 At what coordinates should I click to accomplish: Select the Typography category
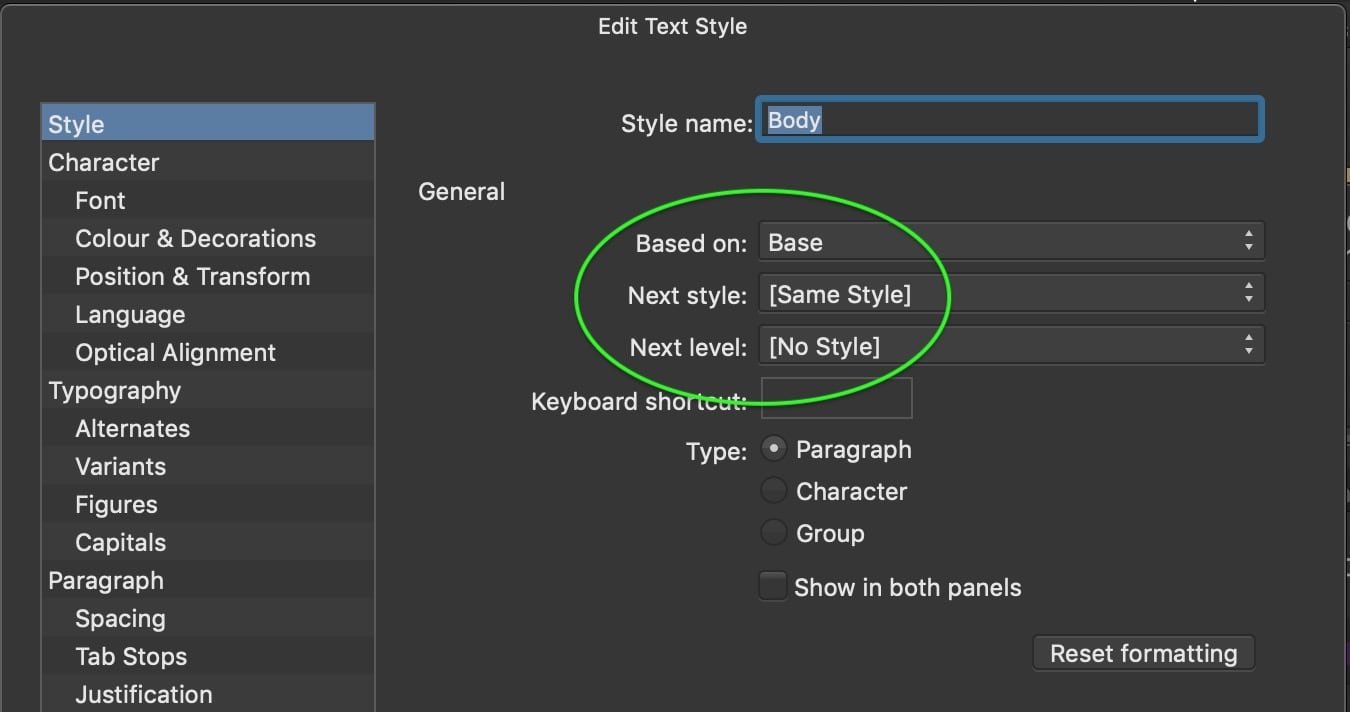(115, 390)
